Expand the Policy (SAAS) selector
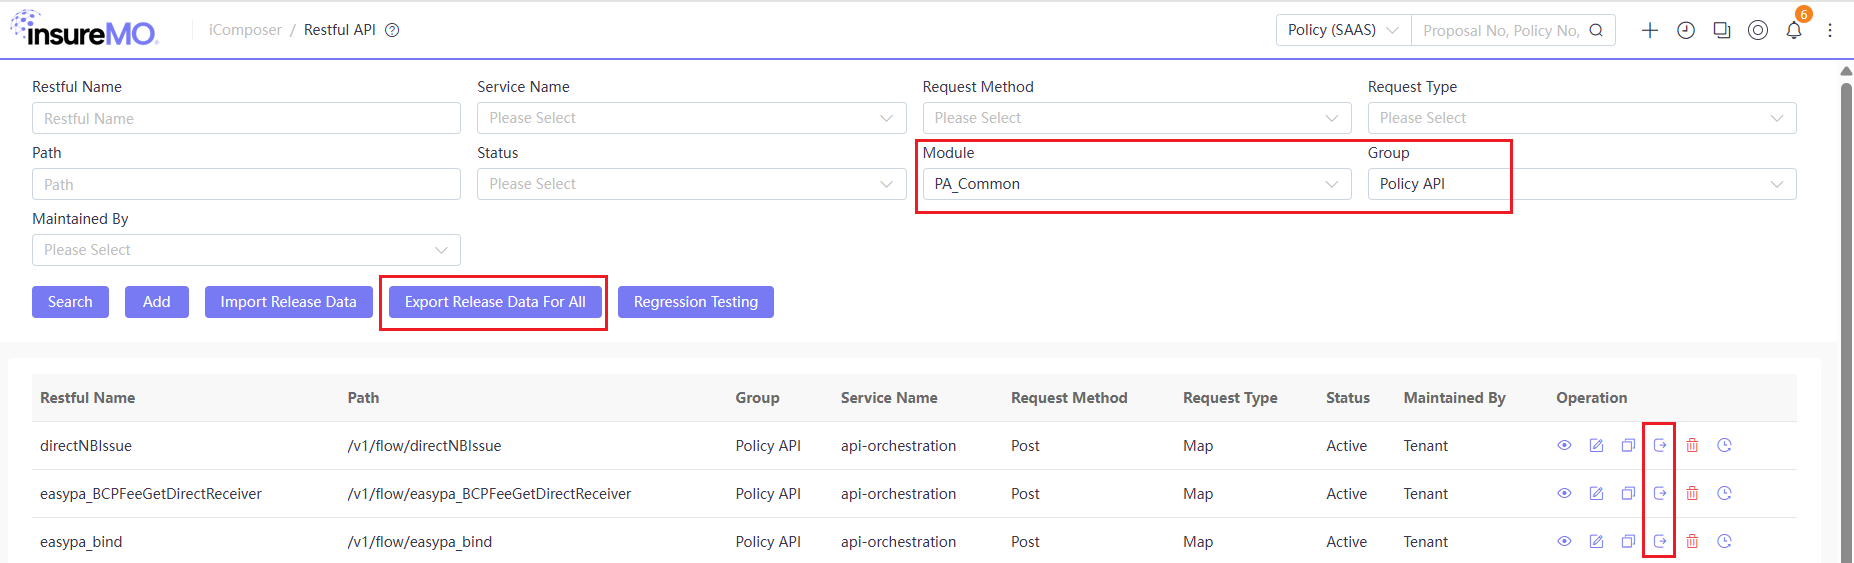 [1343, 30]
